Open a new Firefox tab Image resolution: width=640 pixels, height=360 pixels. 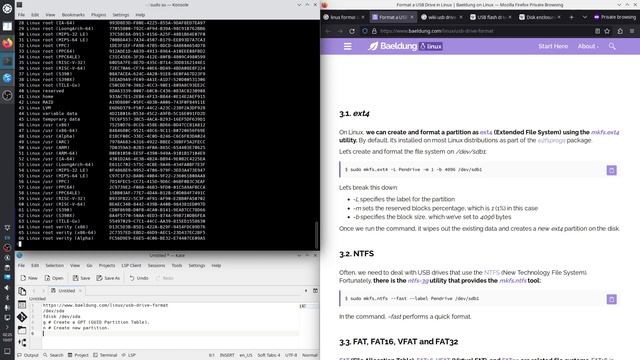pyautogui.click(x=571, y=17)
